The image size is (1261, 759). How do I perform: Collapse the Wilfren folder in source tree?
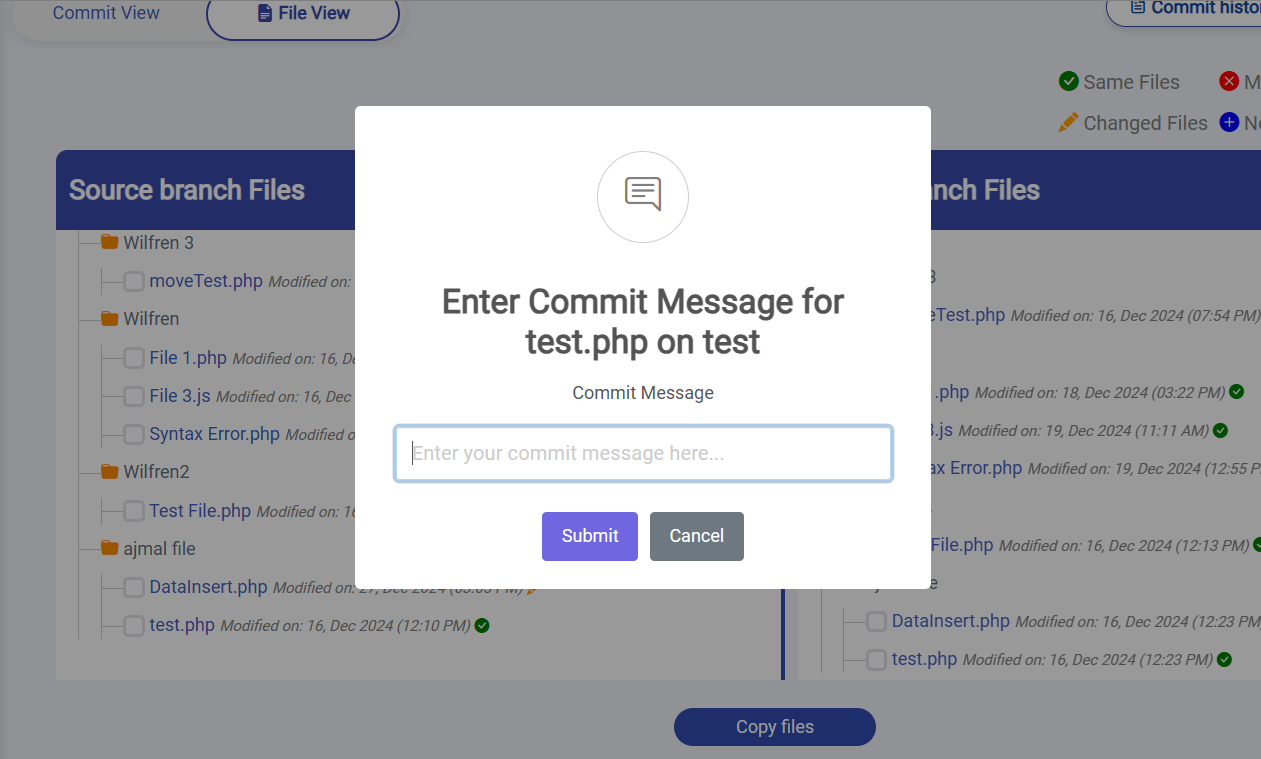151,319
